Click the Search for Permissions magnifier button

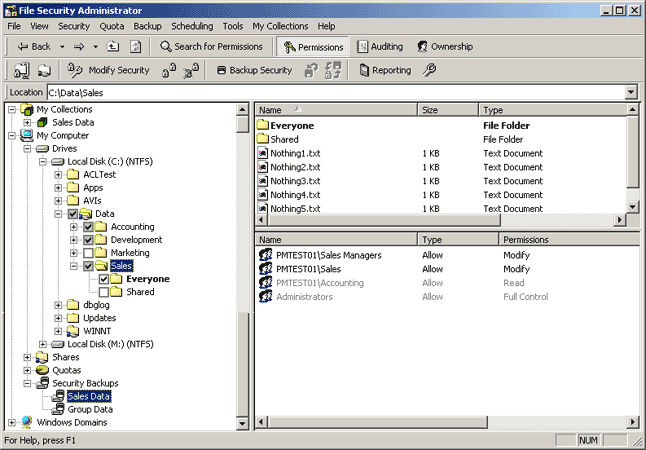211,47
